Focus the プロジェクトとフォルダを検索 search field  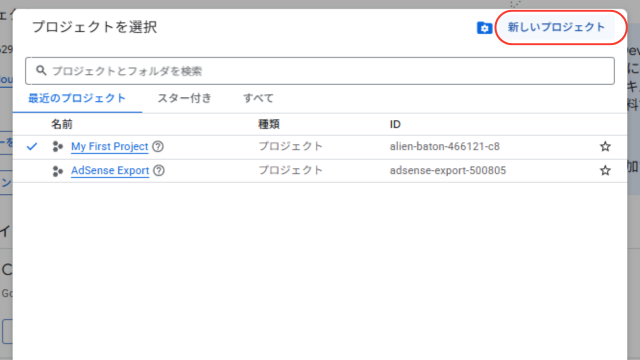coord(320,71)
